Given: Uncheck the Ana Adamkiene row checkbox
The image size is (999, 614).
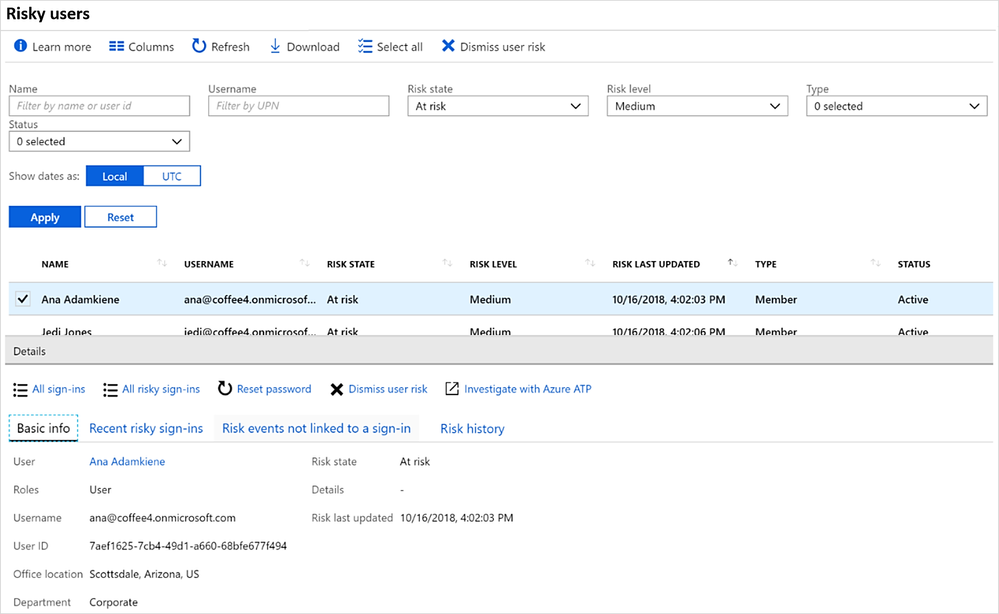Looking at the screenshot, I should point(23,299).
